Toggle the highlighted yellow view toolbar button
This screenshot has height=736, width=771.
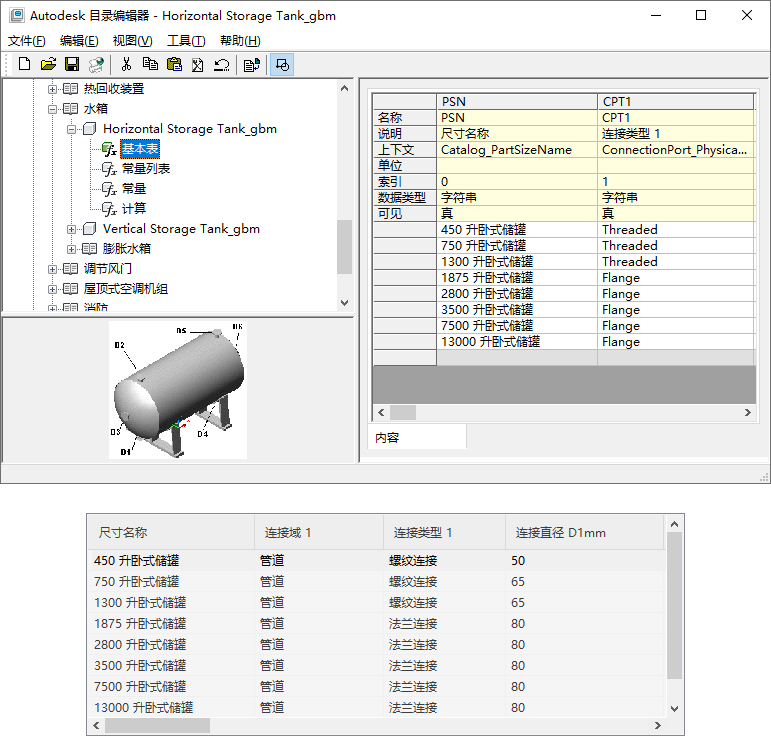[282, 64]
